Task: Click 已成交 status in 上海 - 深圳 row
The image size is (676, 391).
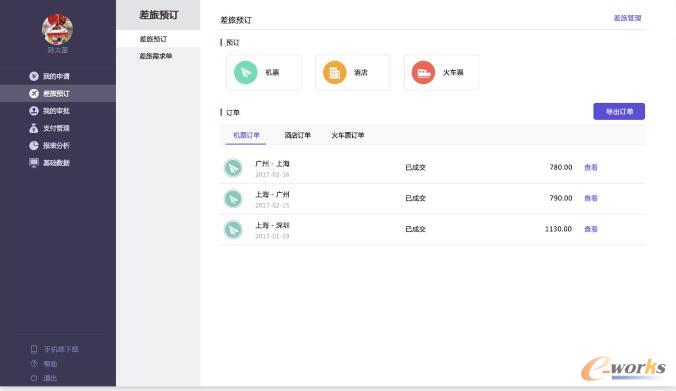Action: point(415,229)
